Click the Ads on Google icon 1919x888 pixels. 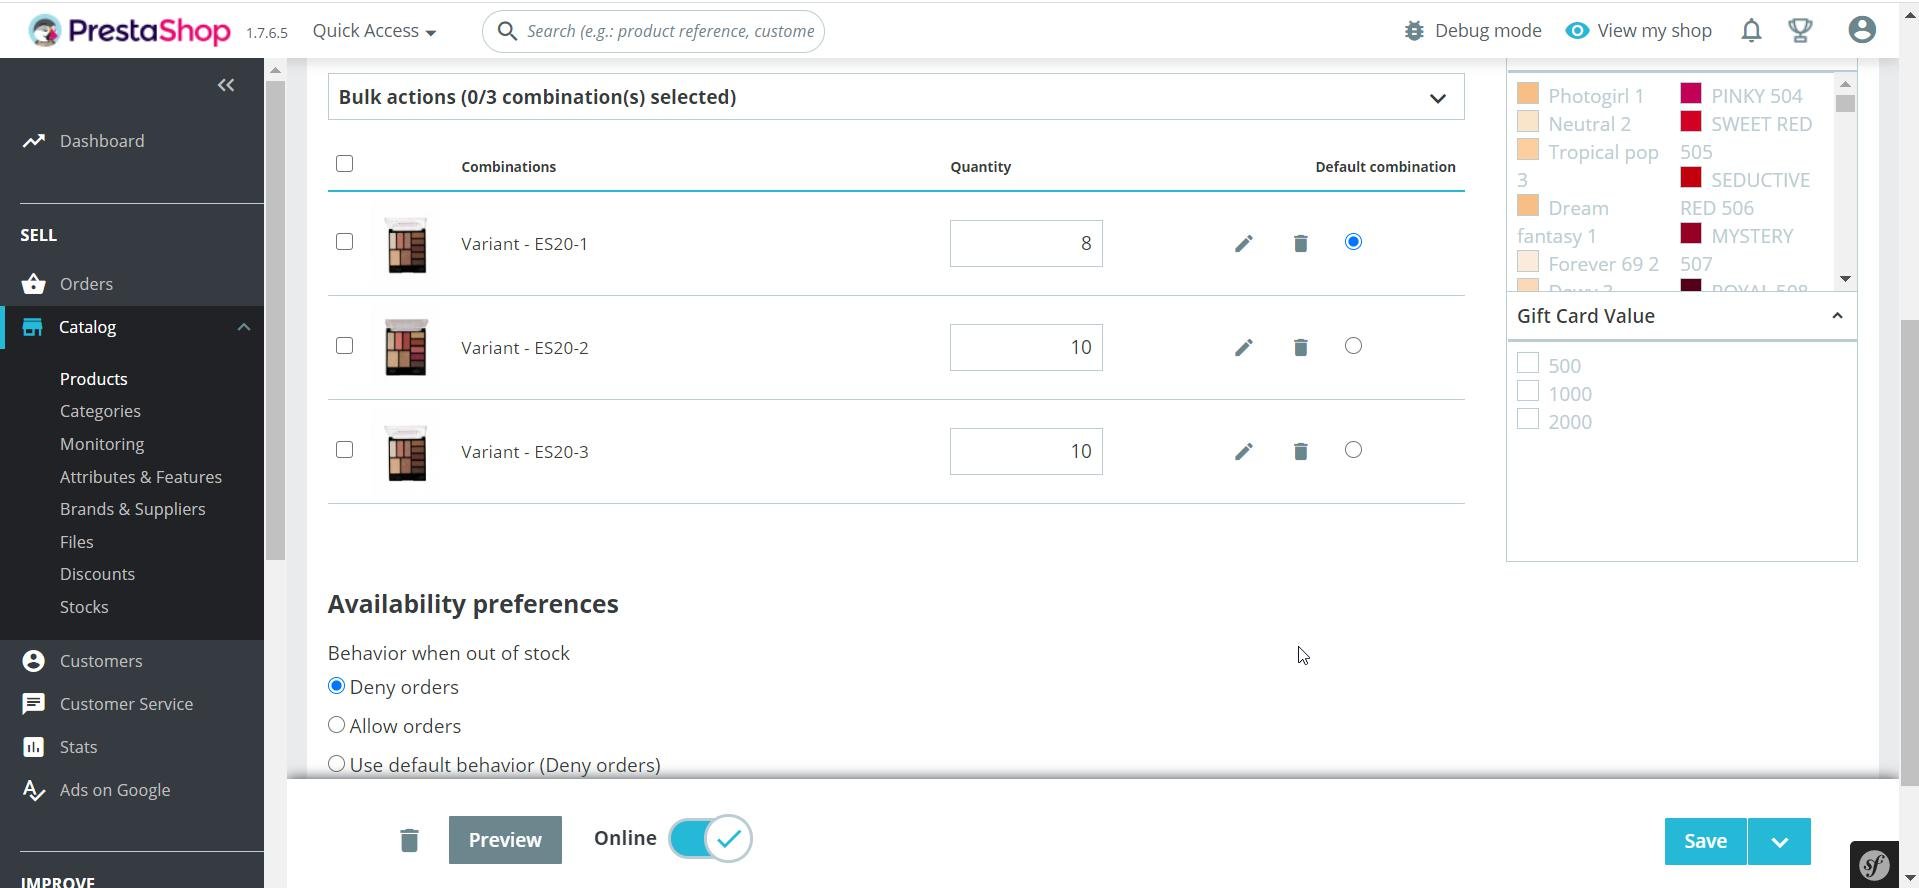click(33, 790)
